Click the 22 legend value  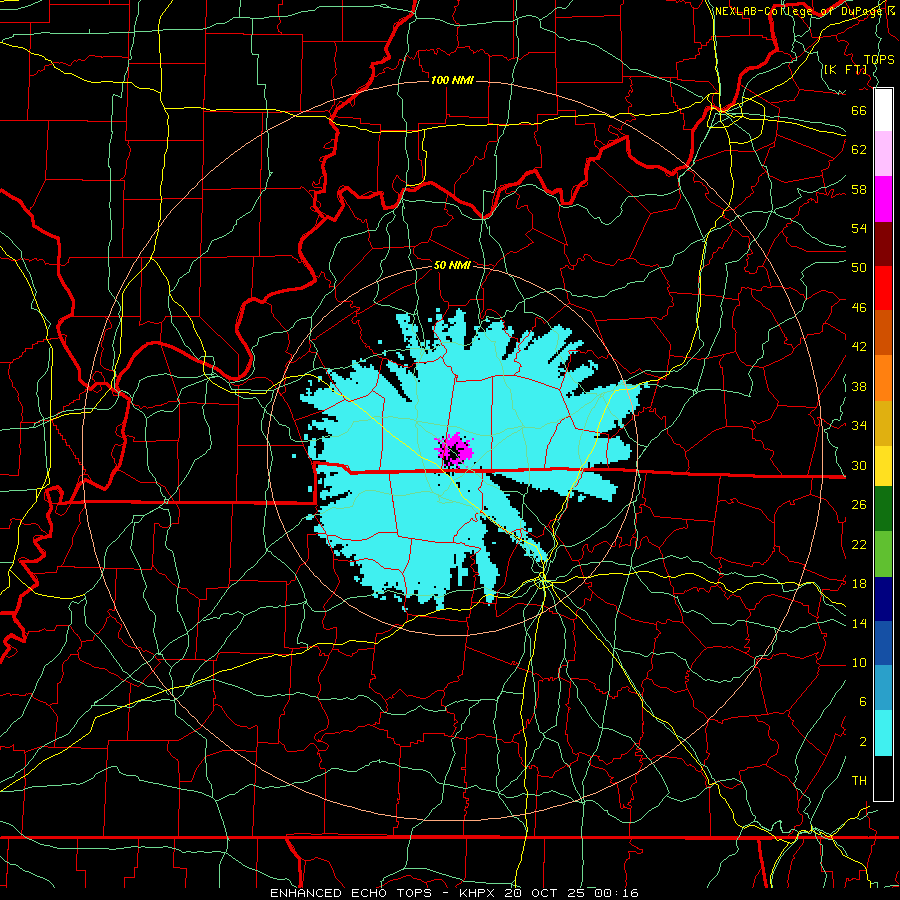click(x=859, y=545)
